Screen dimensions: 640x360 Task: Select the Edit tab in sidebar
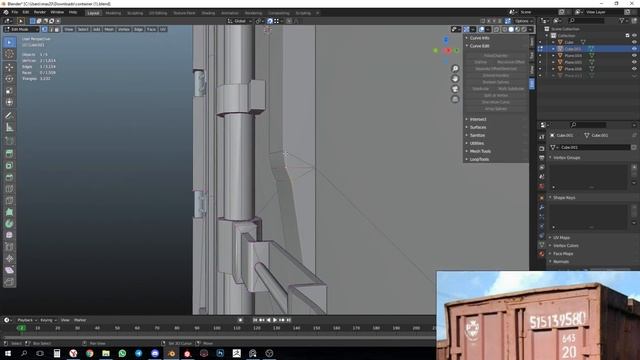[x=532, y=83]
